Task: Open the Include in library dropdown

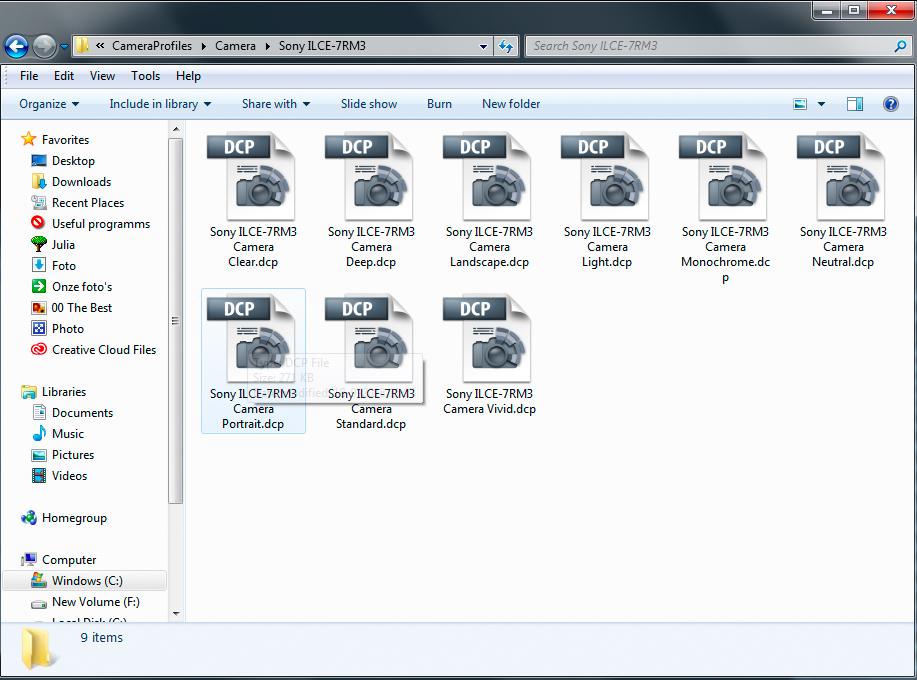Action: 160,104
